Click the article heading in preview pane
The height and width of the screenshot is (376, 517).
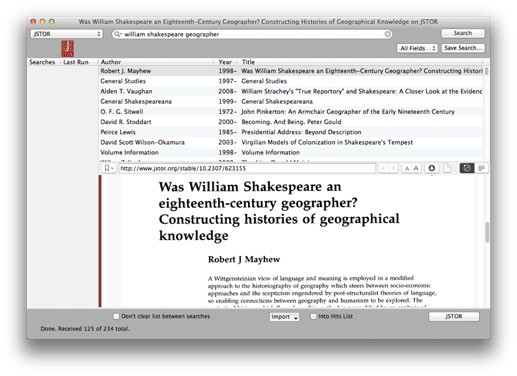coord(279,211)
